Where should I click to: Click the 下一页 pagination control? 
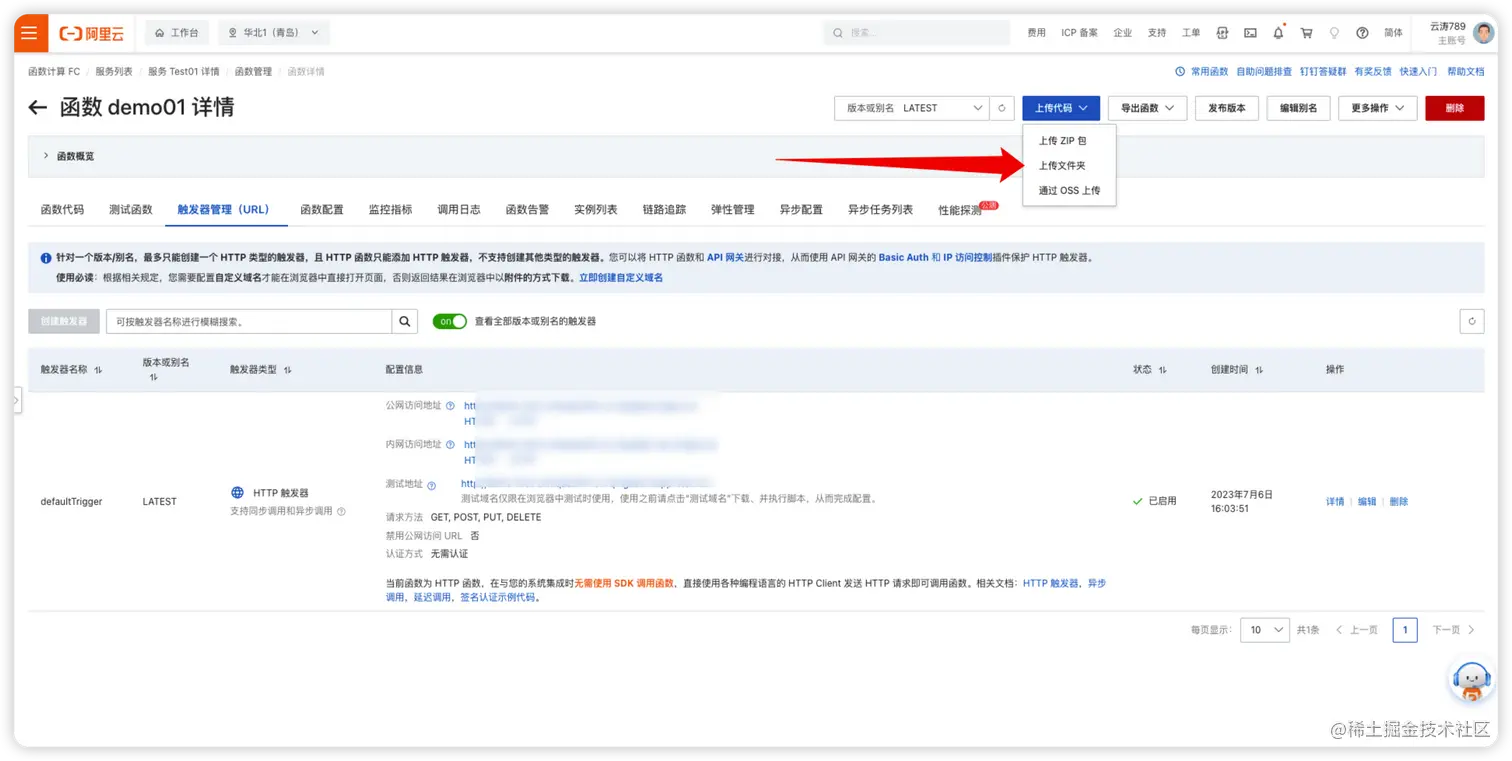[1453, 630]
